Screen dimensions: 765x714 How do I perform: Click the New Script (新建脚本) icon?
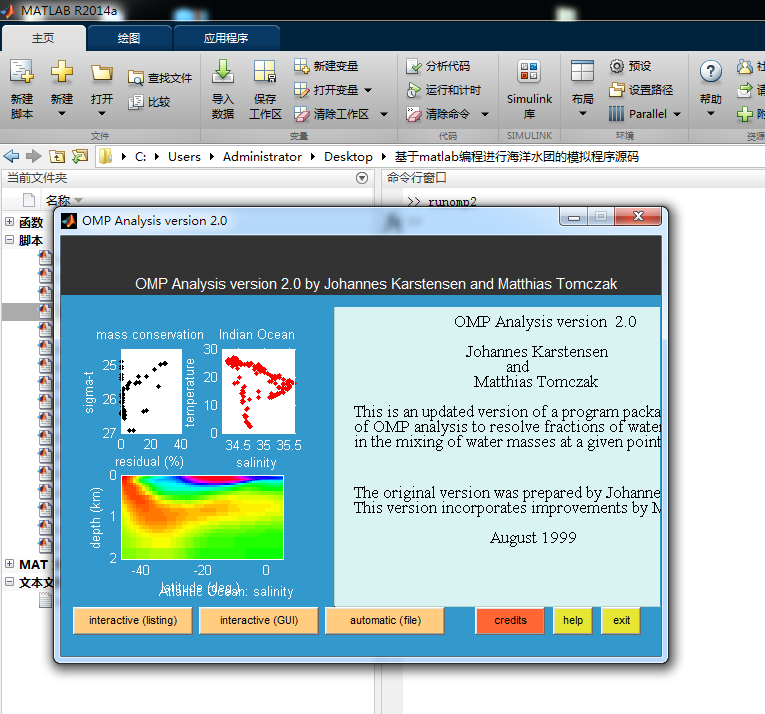point(22,72)
